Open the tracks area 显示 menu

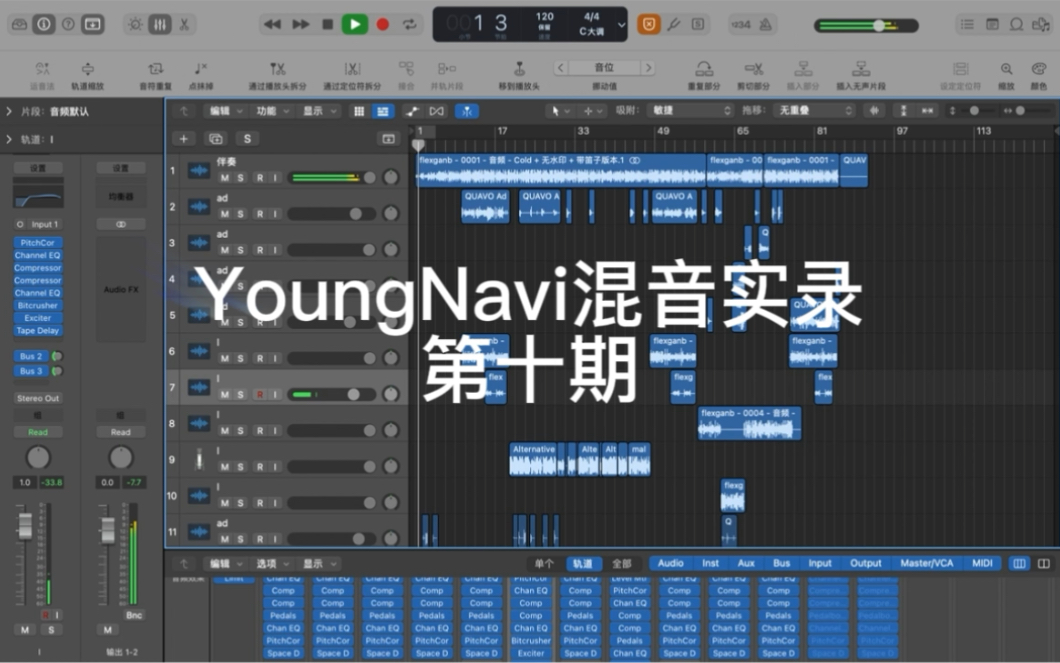tap(319, 111)
